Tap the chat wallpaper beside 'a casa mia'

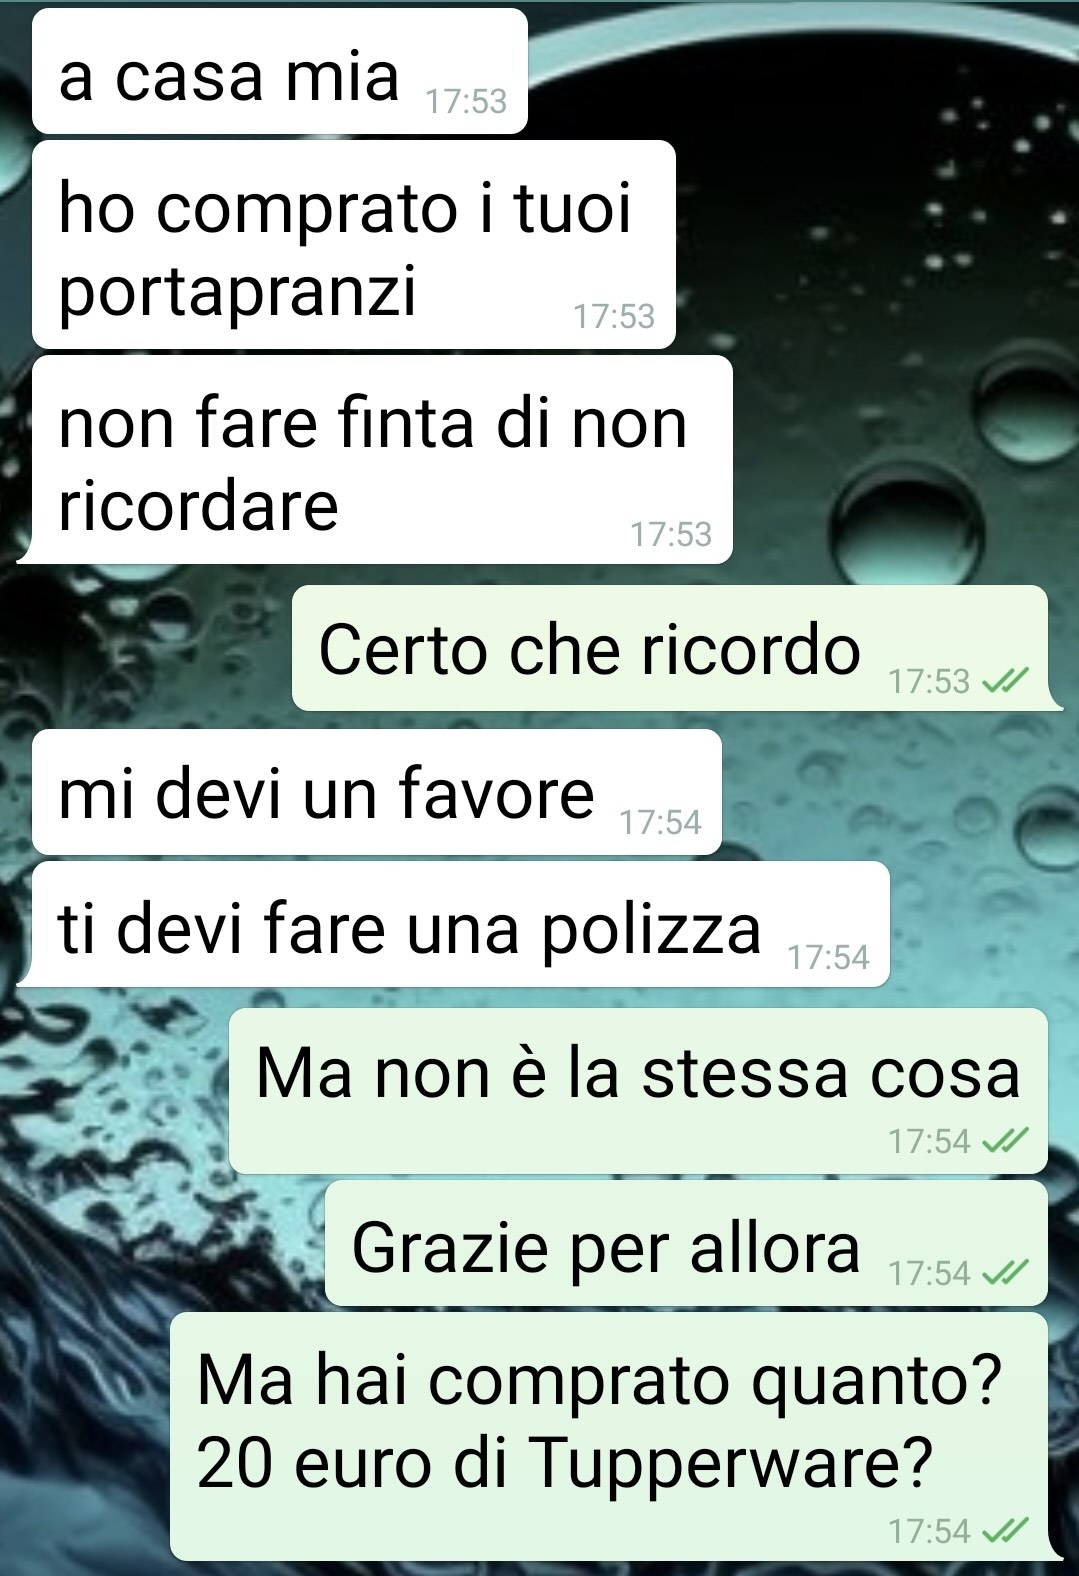pos(800,70)
